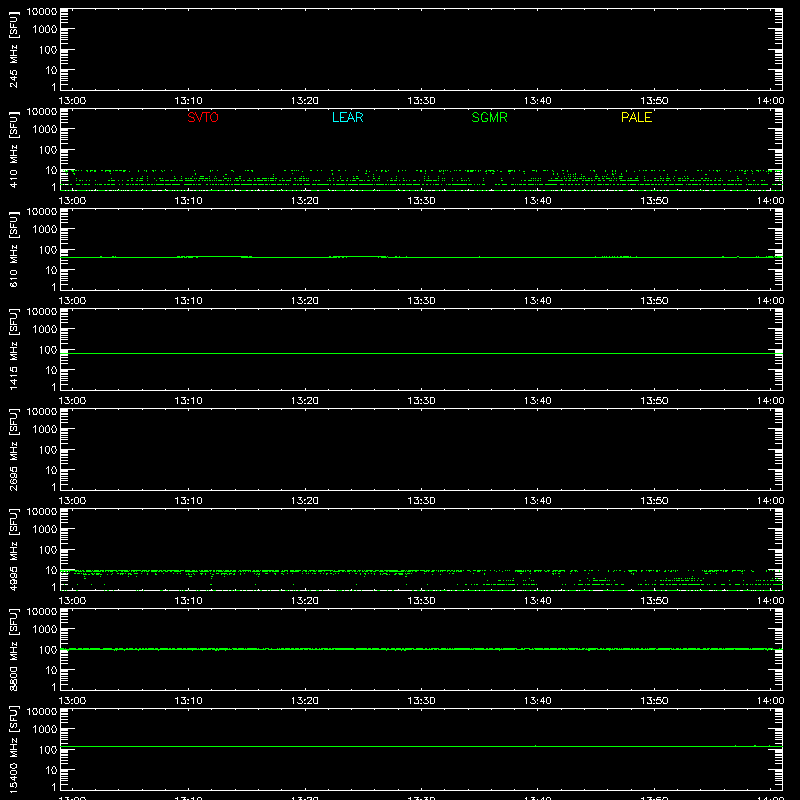Viewport: 800px width, 800px height.
Task: Select the 4995 MHz [SFU] axis title
Action: [14, 549]
